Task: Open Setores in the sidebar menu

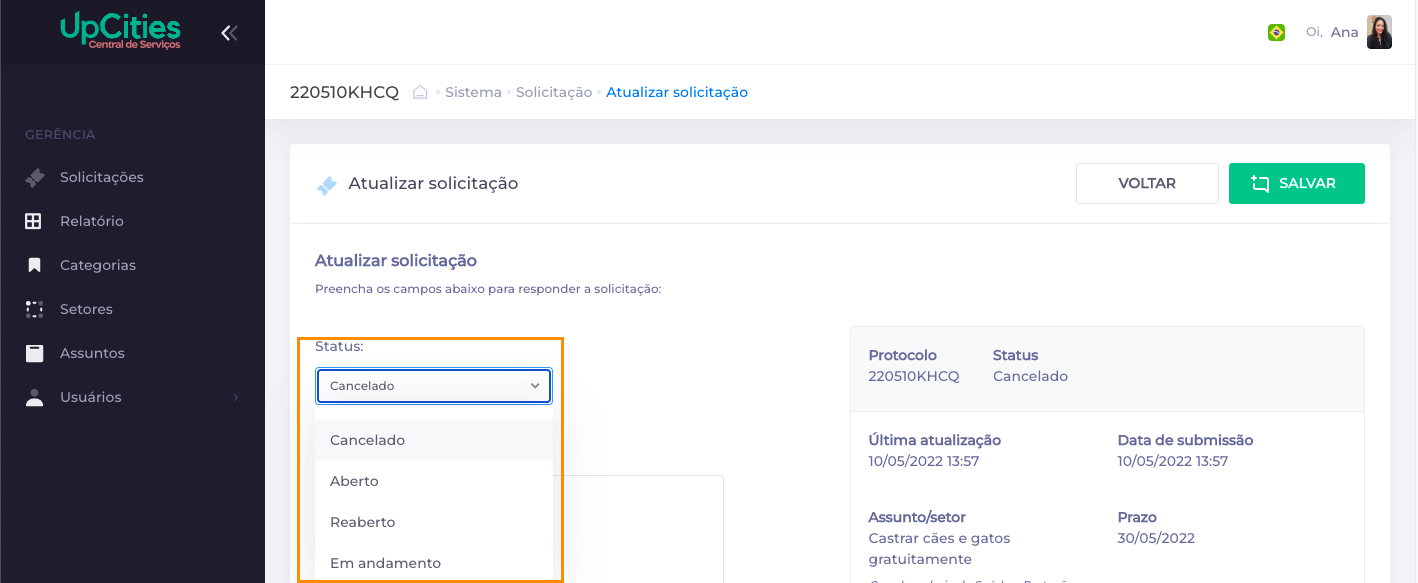Action: 86,309
